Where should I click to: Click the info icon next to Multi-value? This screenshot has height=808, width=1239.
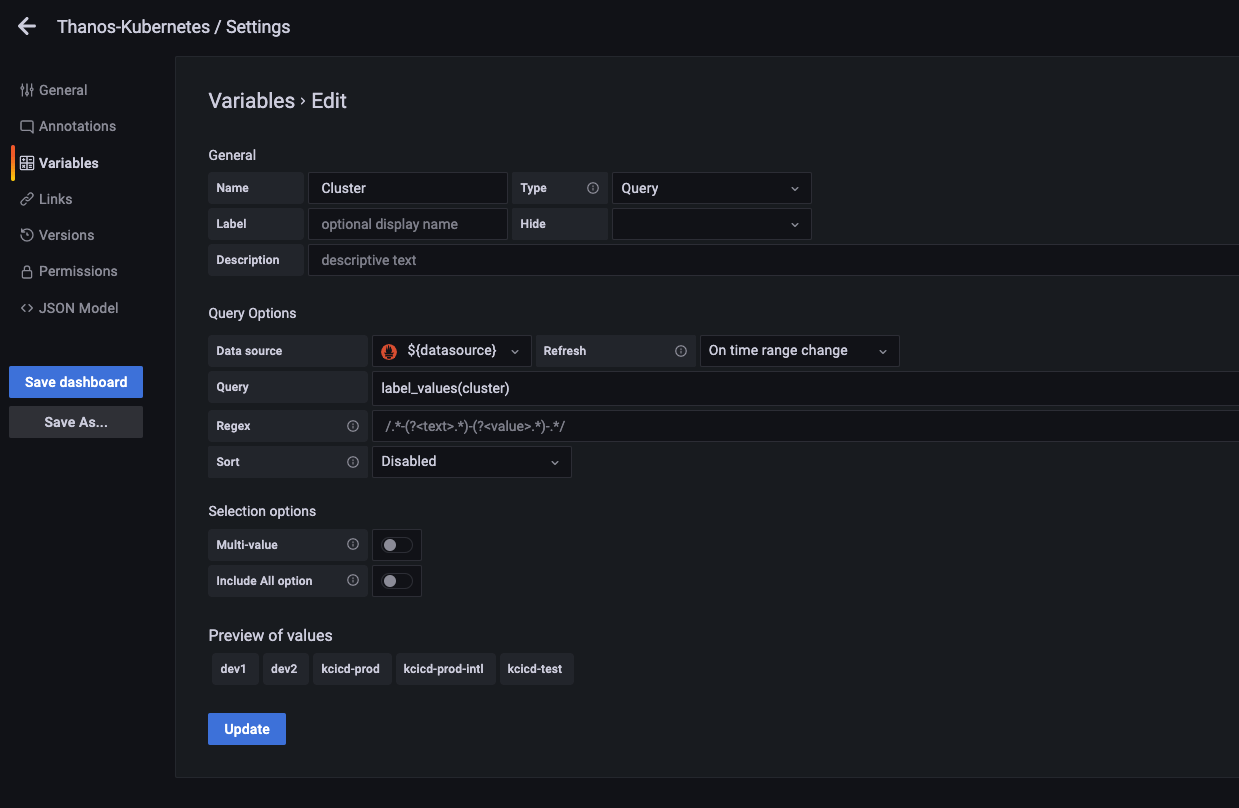[353, 545]
